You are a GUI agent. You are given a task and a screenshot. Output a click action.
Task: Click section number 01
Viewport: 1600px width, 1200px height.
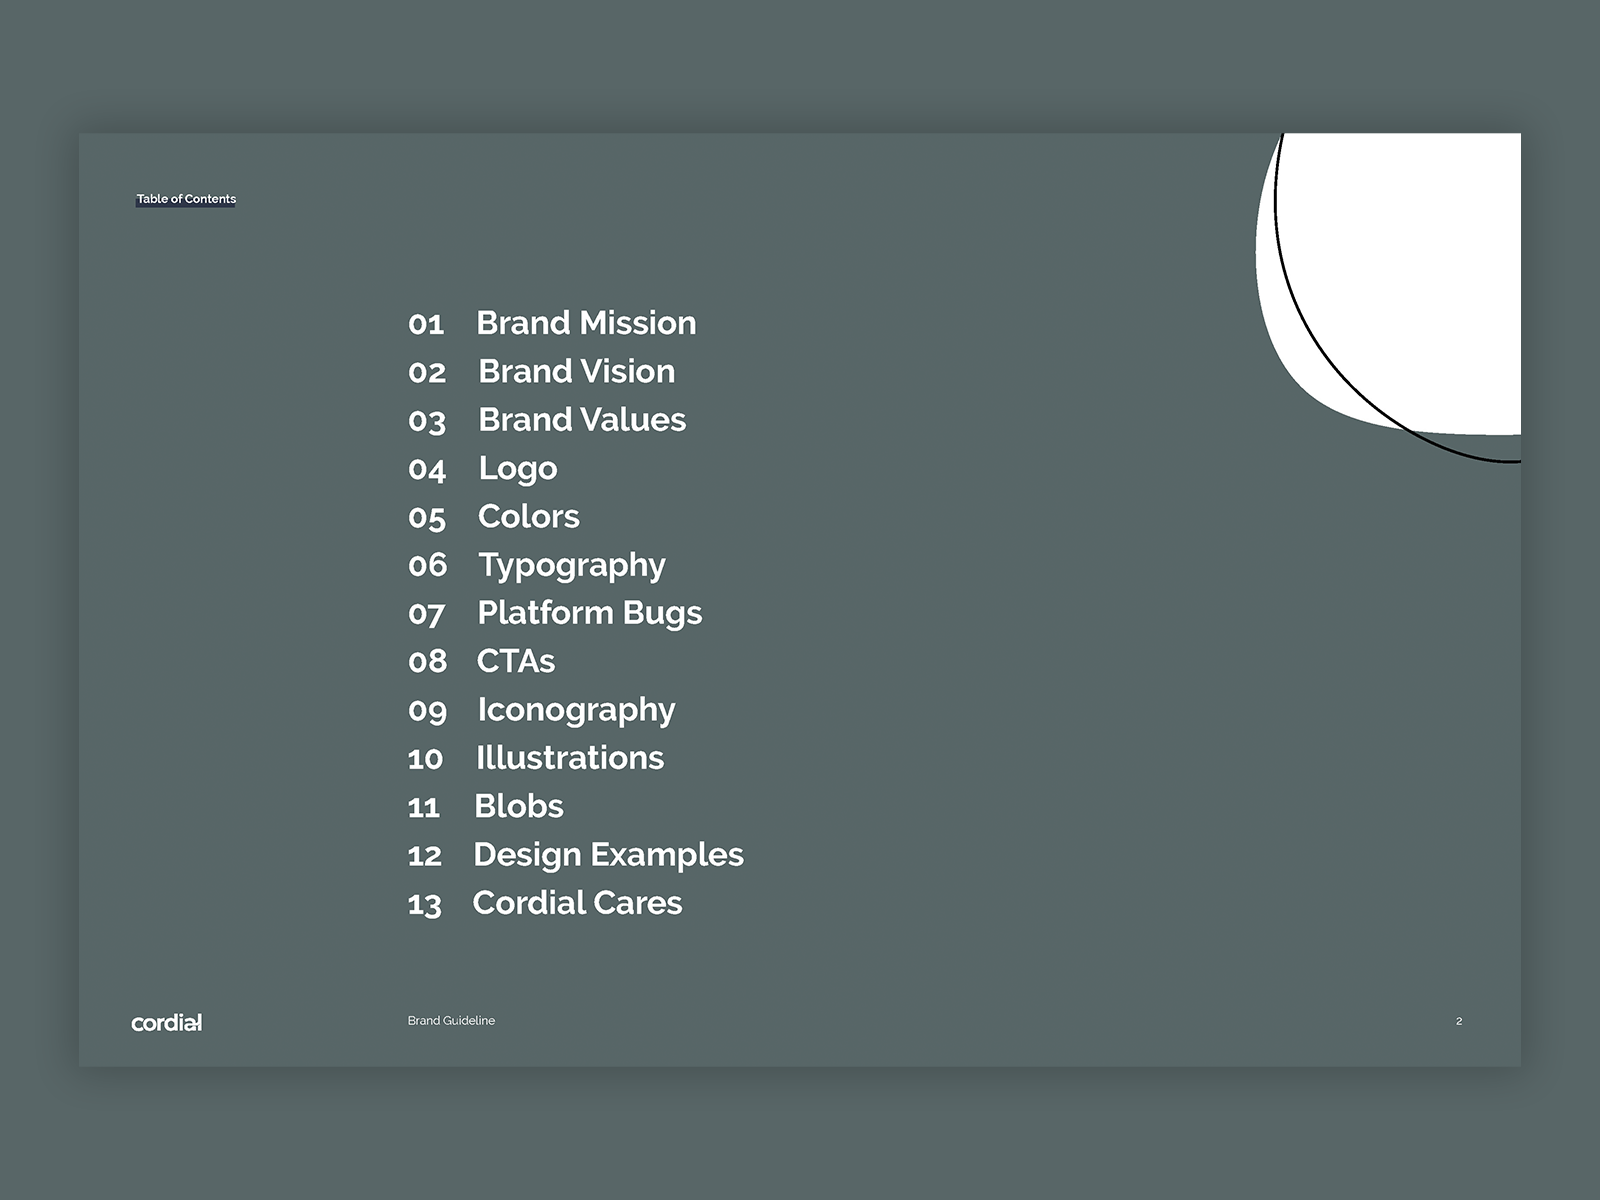click(426, 324)
